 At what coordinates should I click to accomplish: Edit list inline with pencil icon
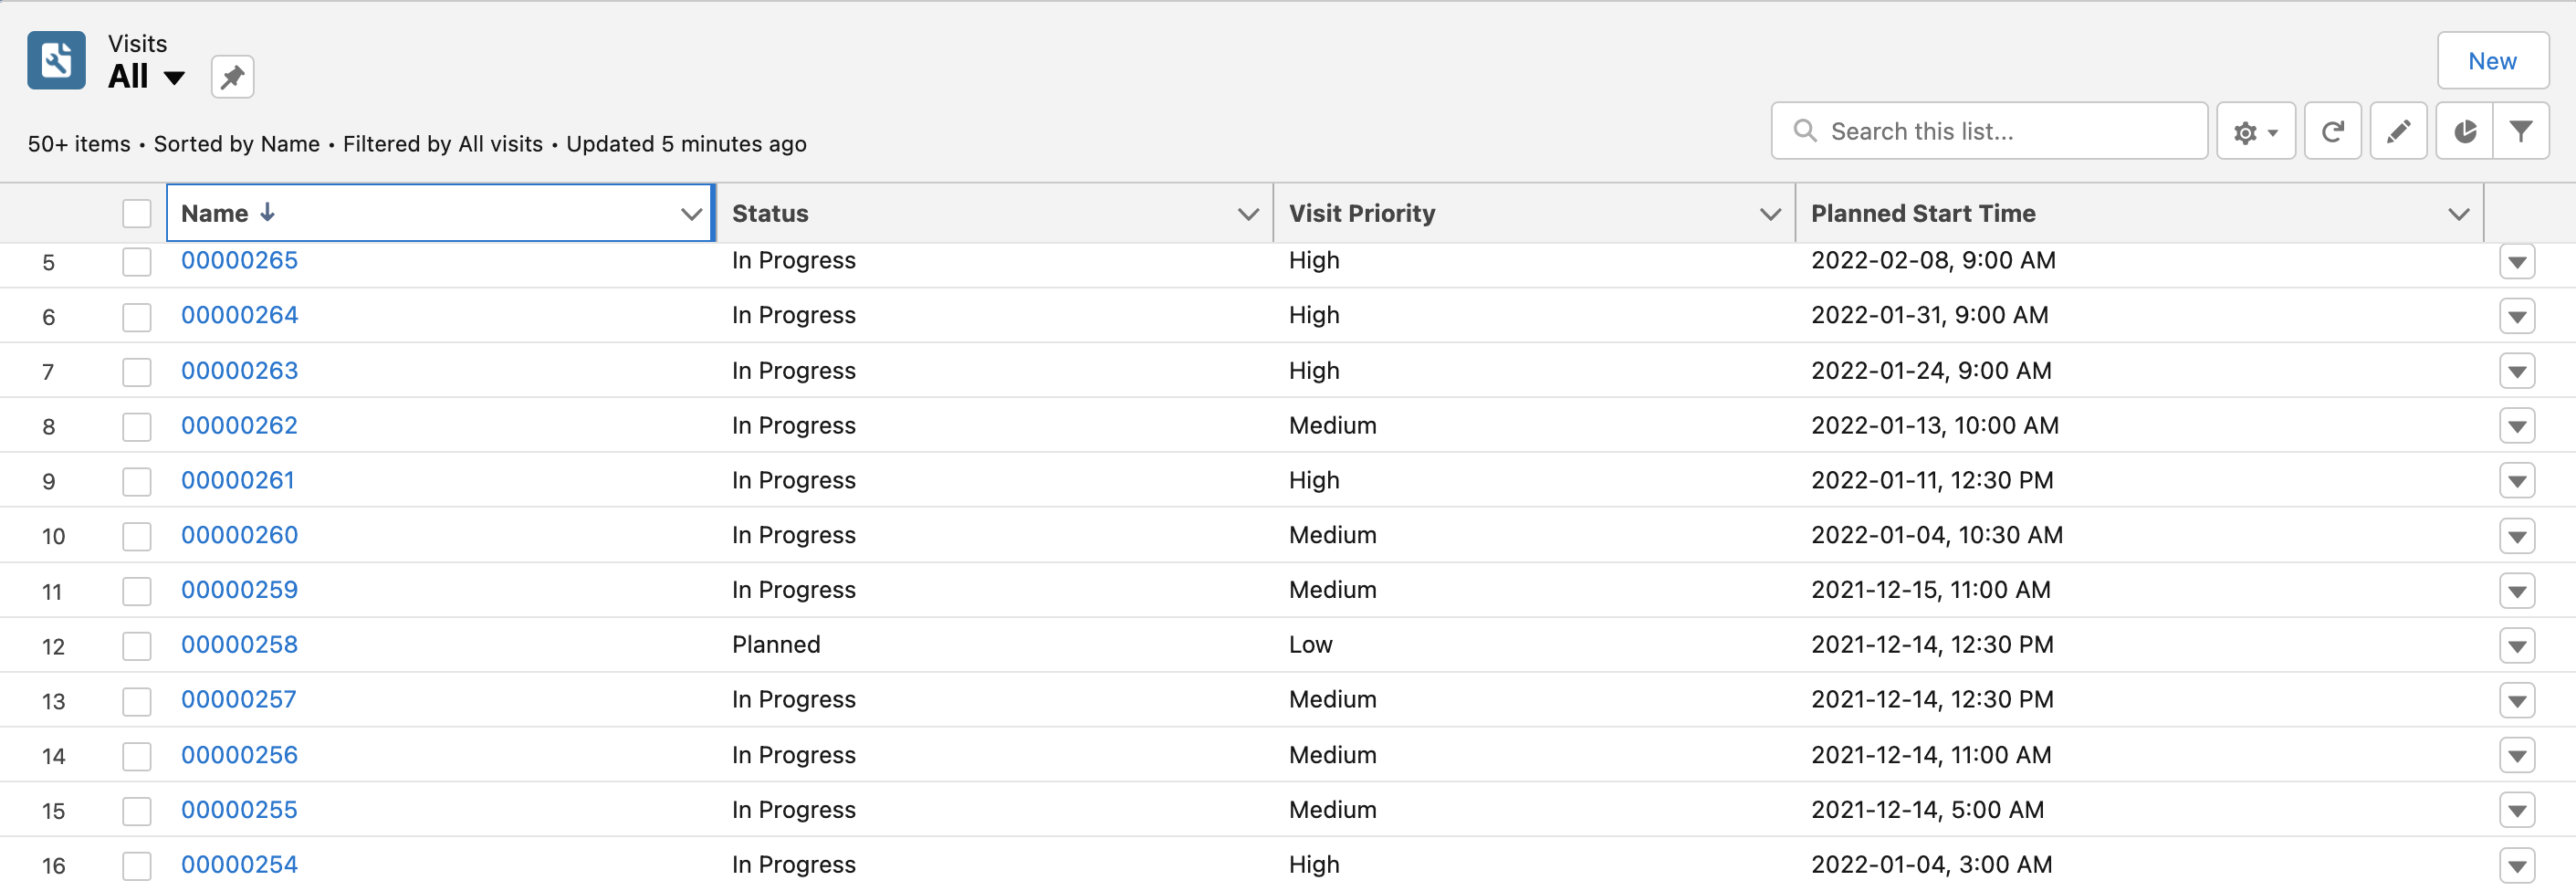[x=2397, y=131]
